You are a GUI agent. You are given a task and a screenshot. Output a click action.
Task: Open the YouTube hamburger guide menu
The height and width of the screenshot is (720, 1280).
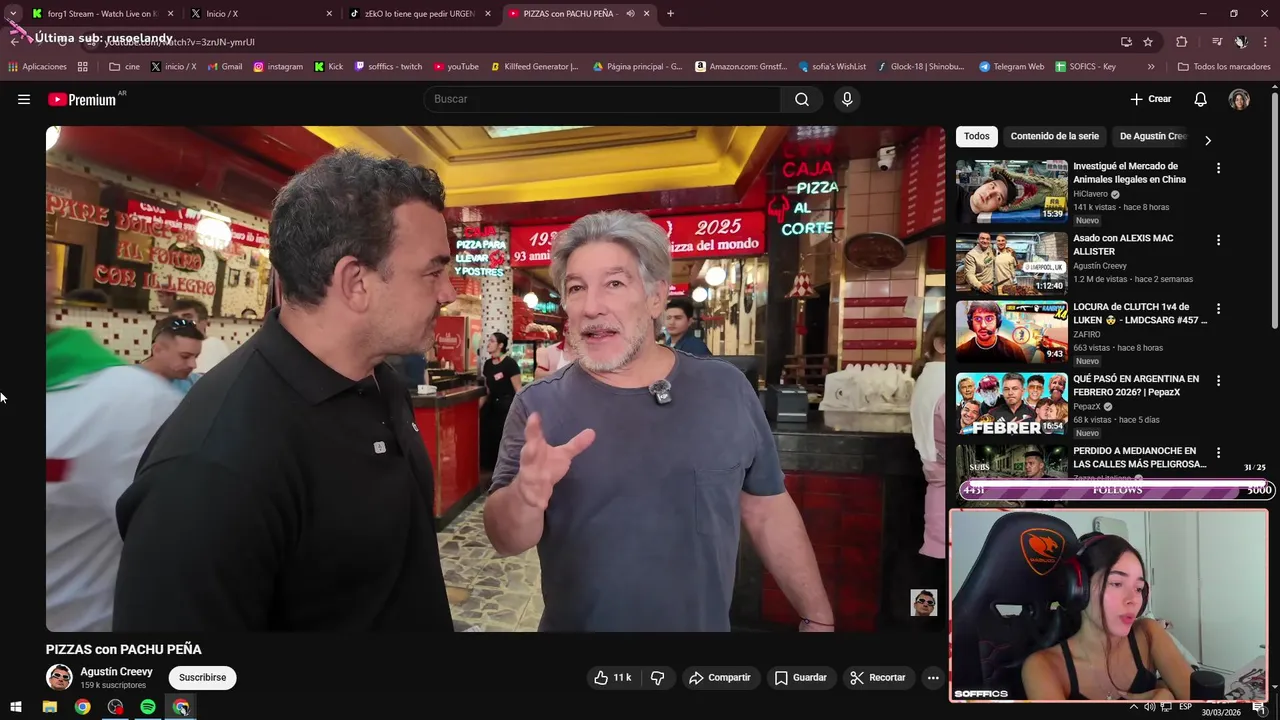[24, 99]
